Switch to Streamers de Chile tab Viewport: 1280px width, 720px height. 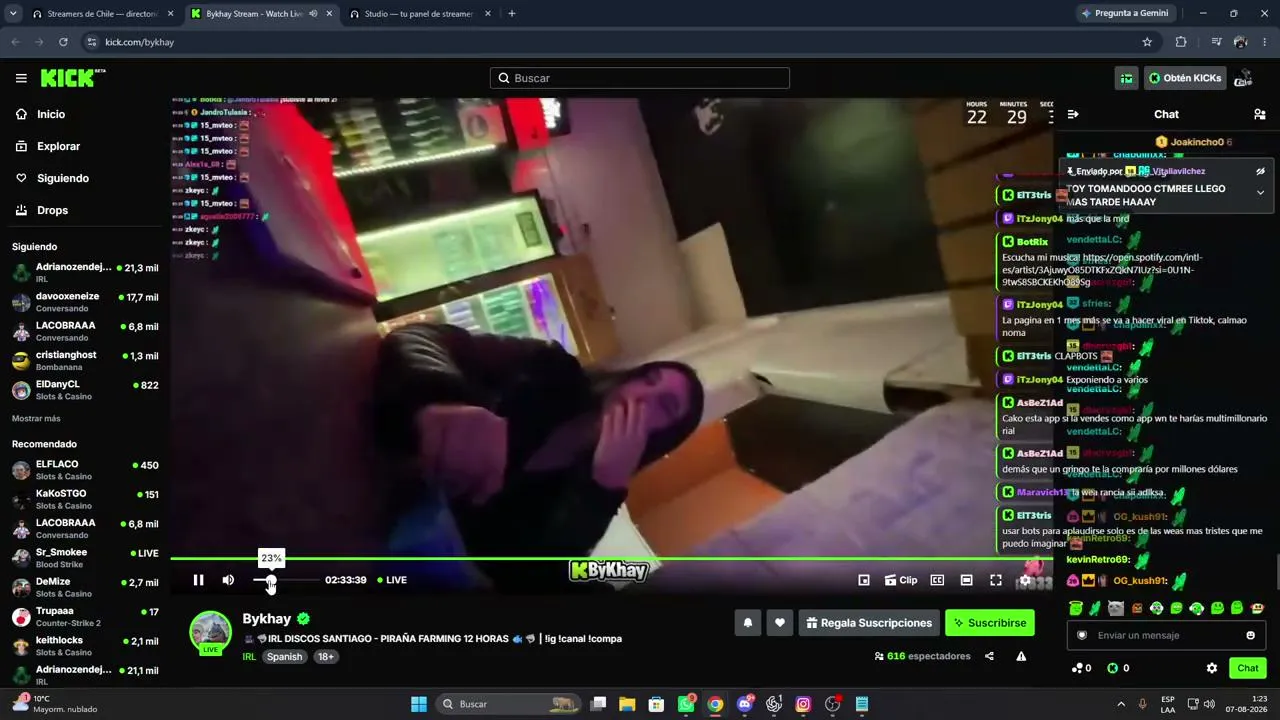102,14
